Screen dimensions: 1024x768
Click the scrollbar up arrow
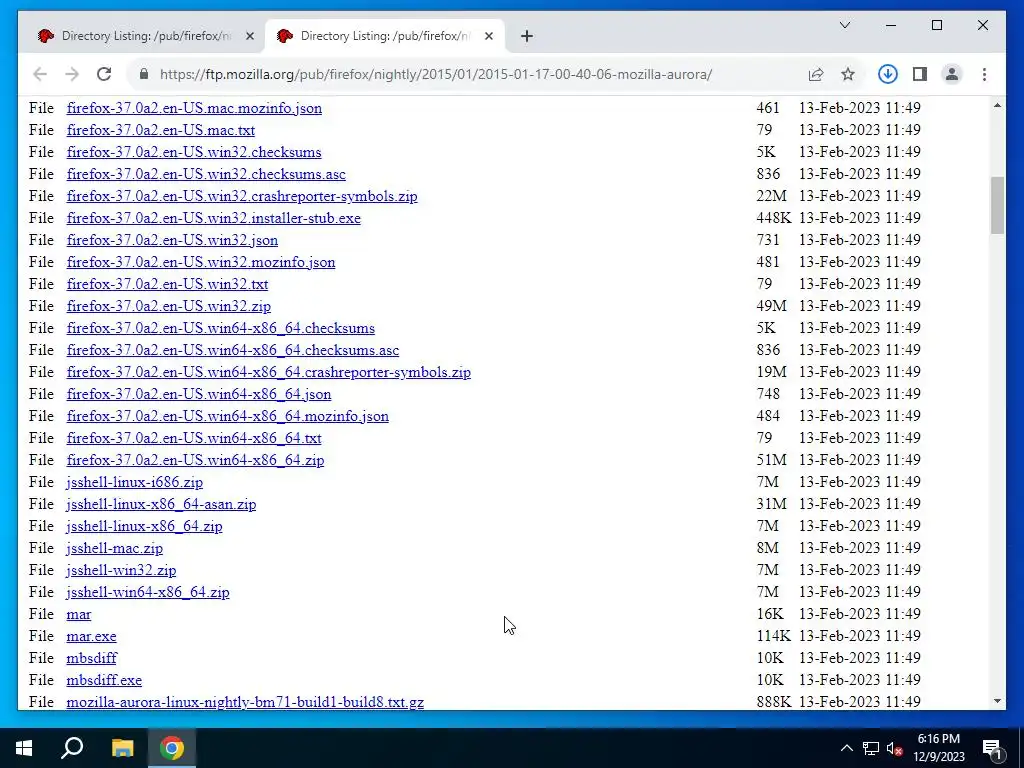(997, 106)
